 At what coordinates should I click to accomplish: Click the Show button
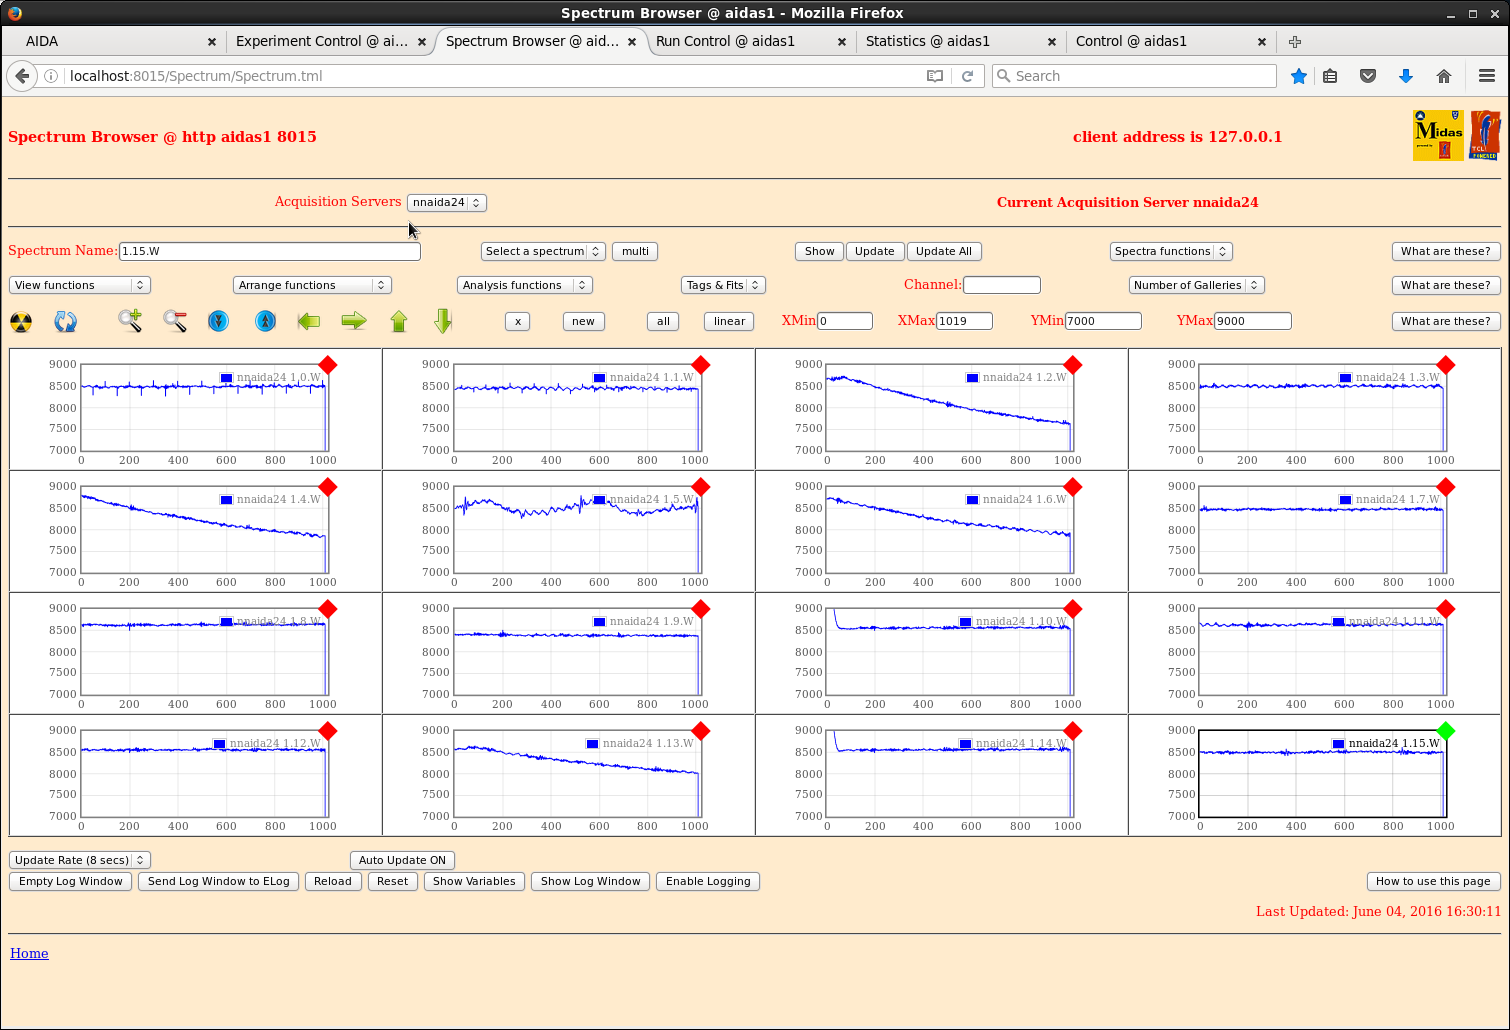click(820, 251)
